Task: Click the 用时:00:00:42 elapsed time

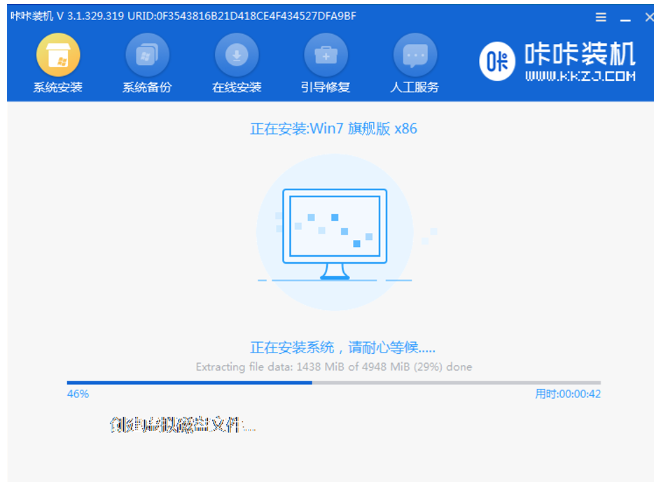Action: pyautogui.click(x=568, y=394)
